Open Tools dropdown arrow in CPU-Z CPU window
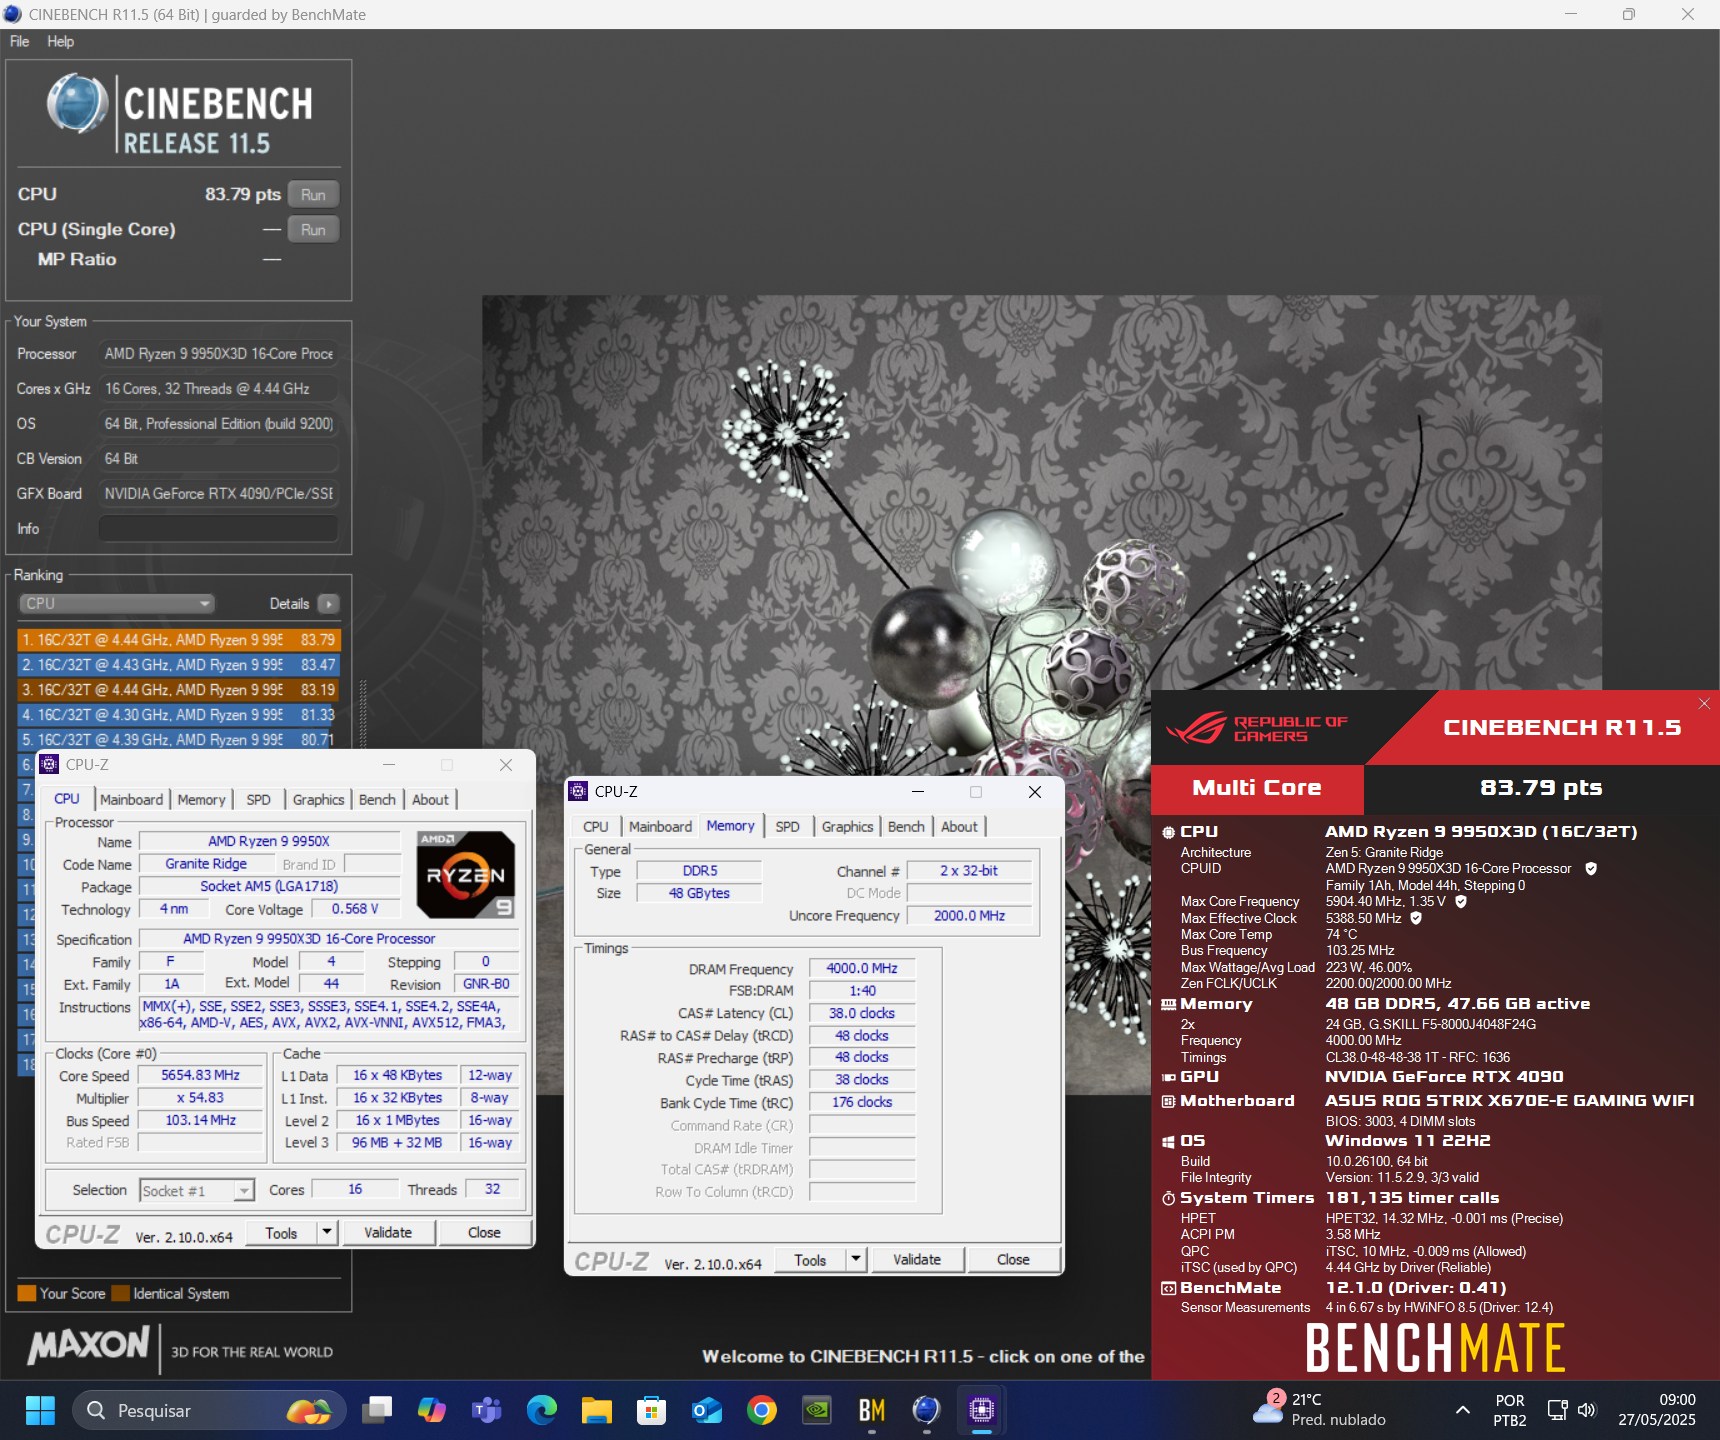This screenshot has width=1720, height=1440. [x=327, y=1232]
